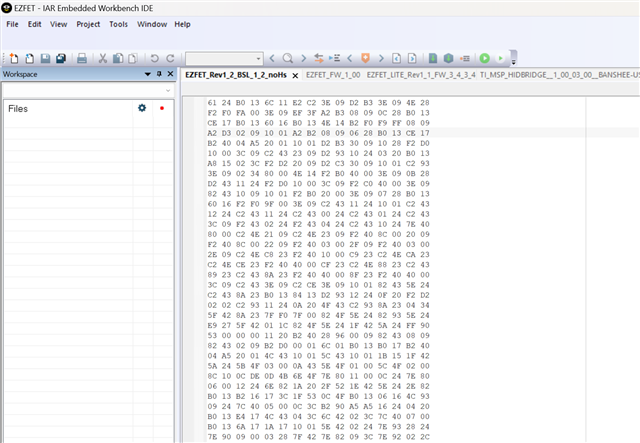
Task: Jump to previous bookmark arrow
Action: [350, 58]
